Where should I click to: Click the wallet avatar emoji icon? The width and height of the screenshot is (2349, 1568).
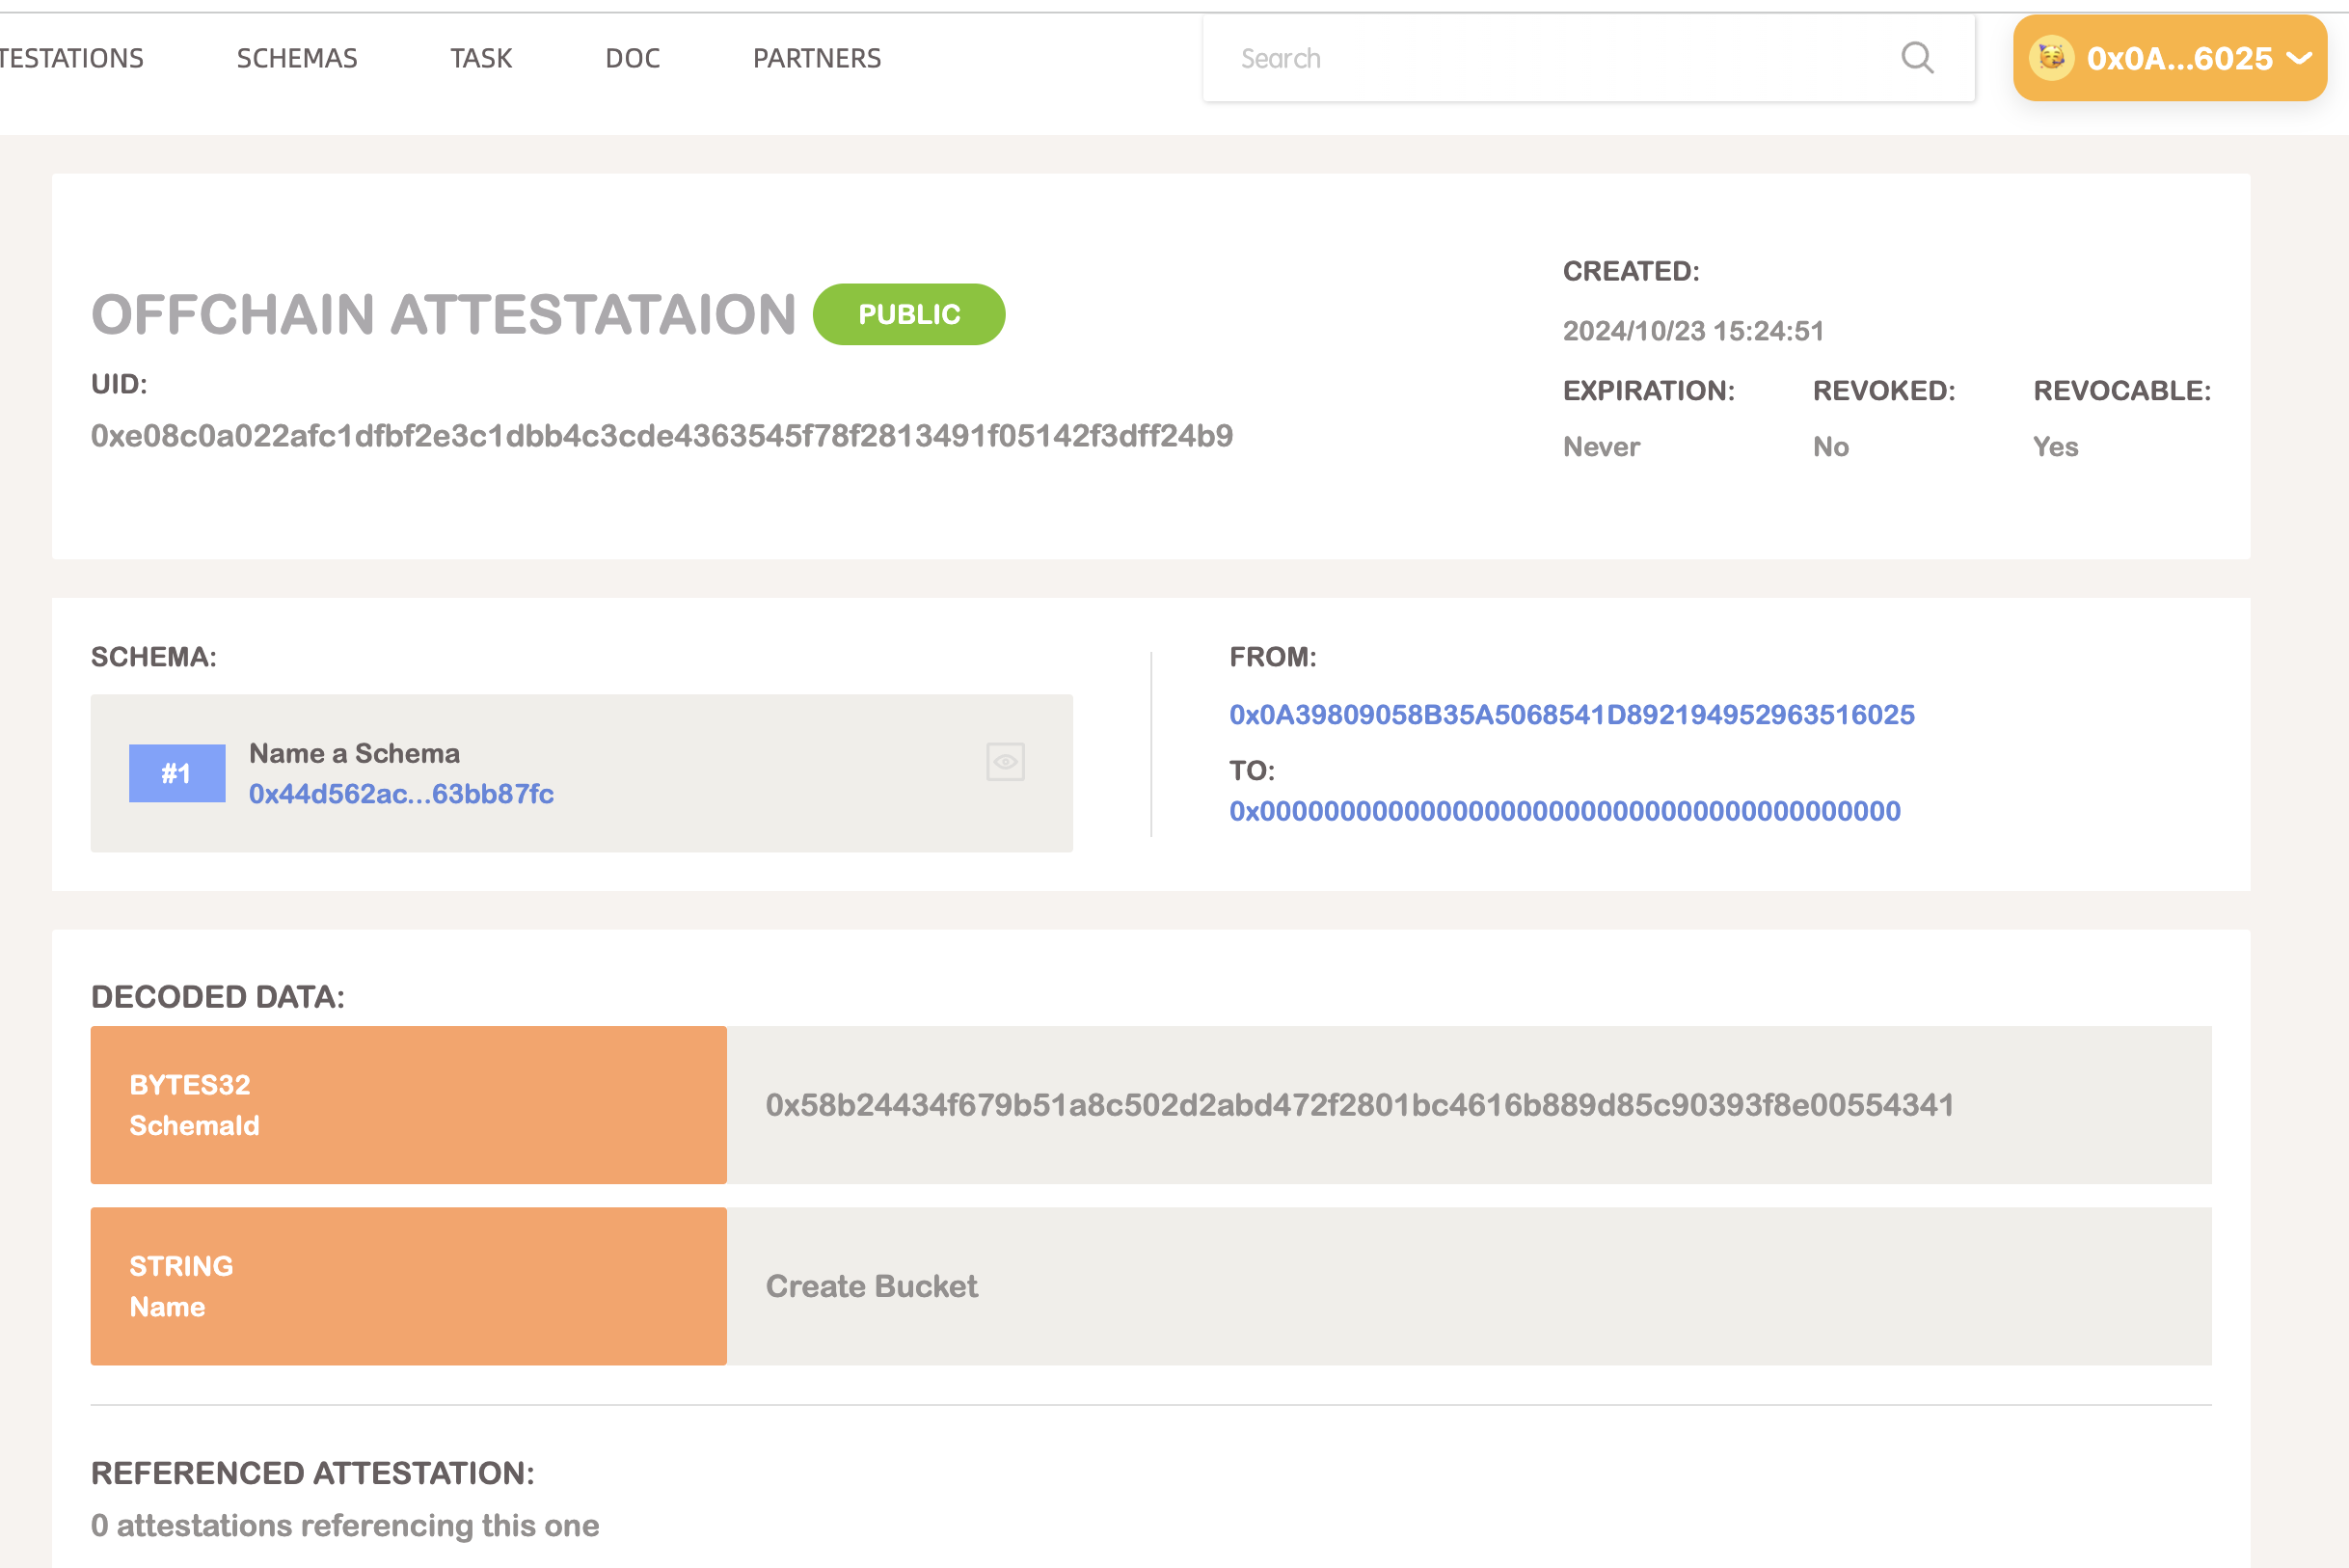[x=2051, y=58]
